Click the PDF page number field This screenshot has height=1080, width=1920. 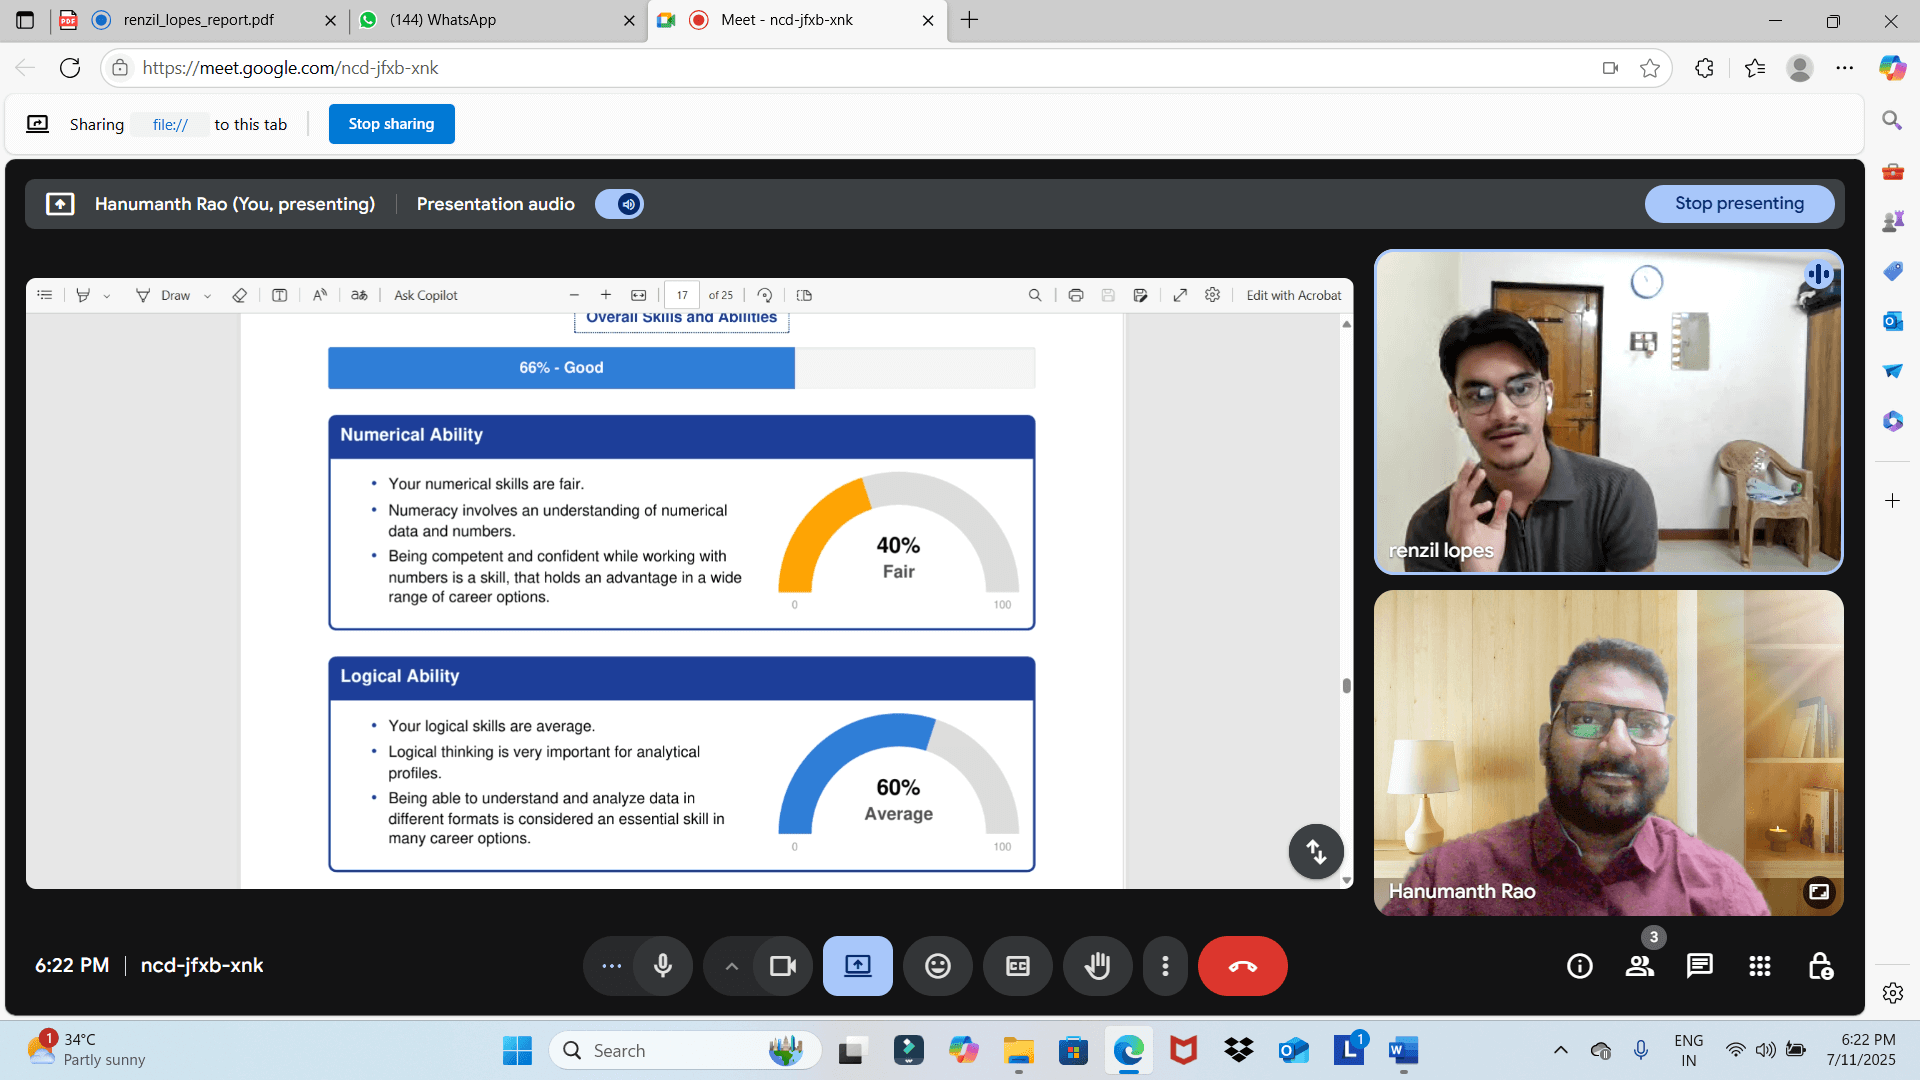[681, 296]
